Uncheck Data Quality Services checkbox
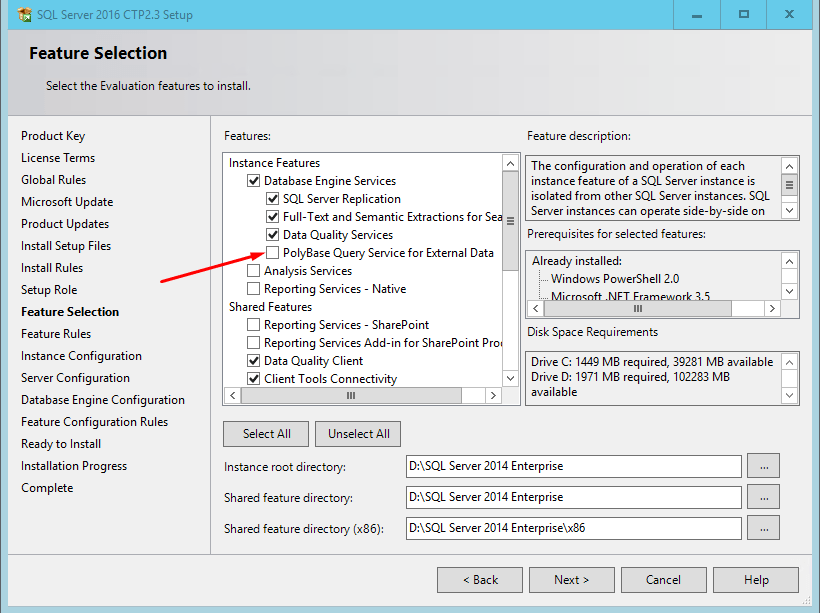This screenshot has width=820, height=613. [x=272, y=235]
